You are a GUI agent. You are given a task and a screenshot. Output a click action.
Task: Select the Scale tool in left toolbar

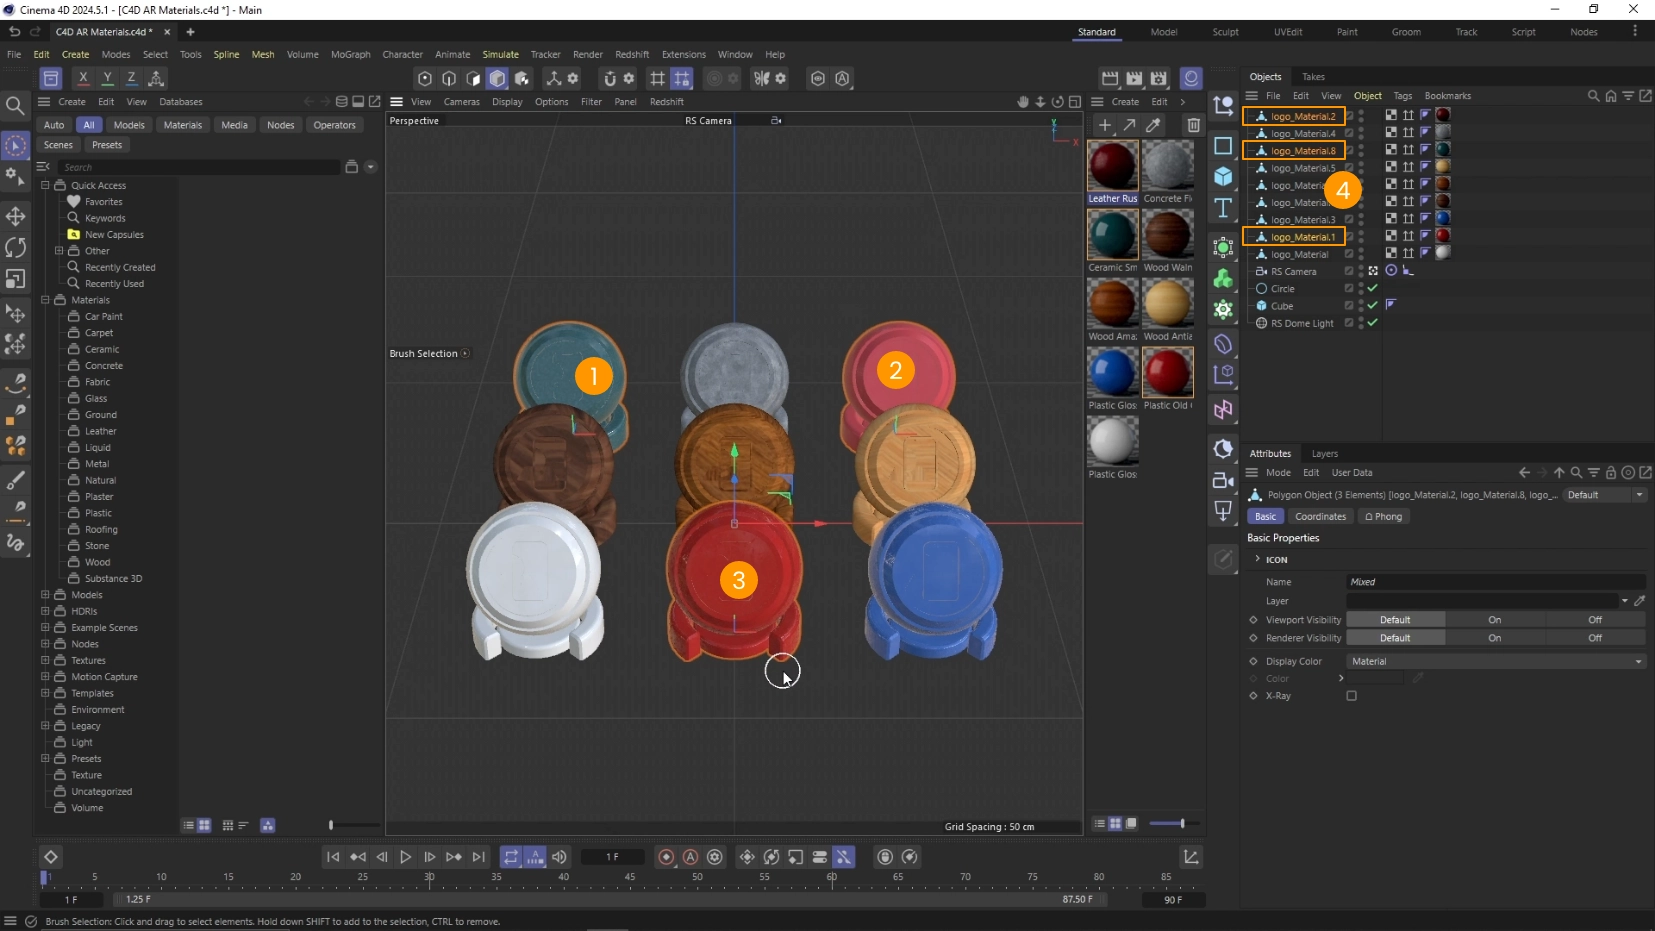pyautogui.click(x=15, y=279)
